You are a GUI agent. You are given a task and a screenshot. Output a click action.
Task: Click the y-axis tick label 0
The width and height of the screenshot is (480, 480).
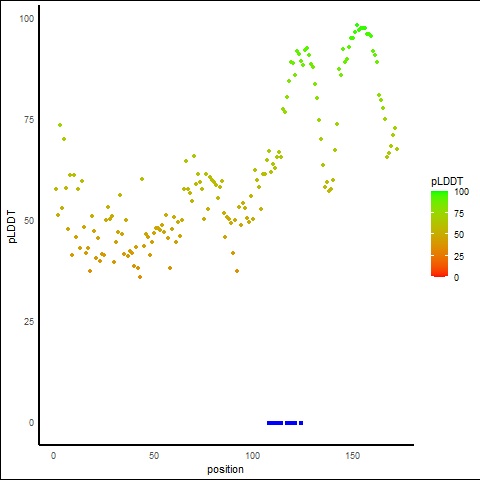31,423
